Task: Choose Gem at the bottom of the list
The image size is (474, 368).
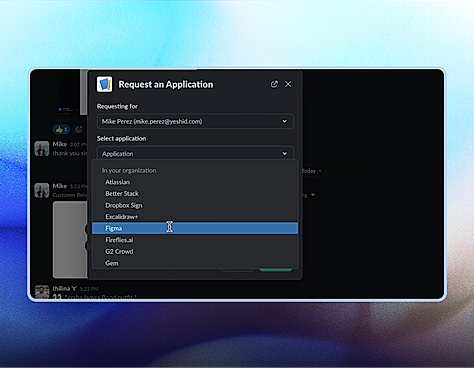Action: point(195,263)
